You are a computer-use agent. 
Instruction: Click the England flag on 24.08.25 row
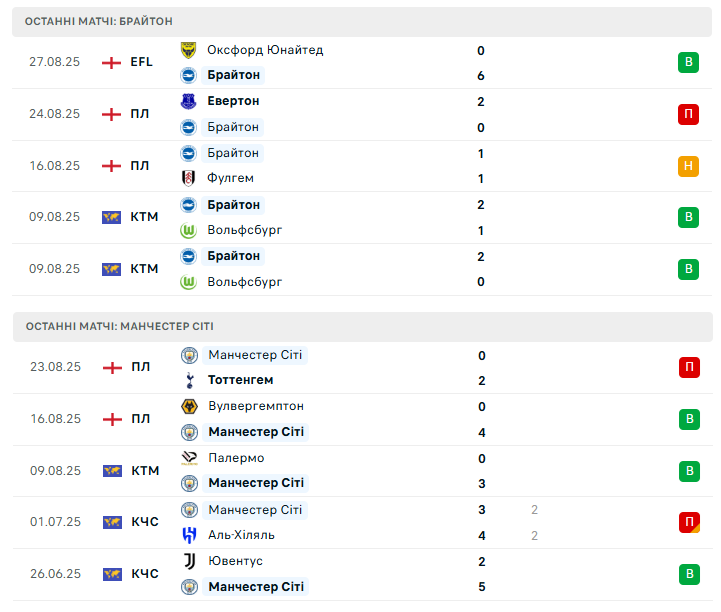pyautogui.click(x=111, y=114)
